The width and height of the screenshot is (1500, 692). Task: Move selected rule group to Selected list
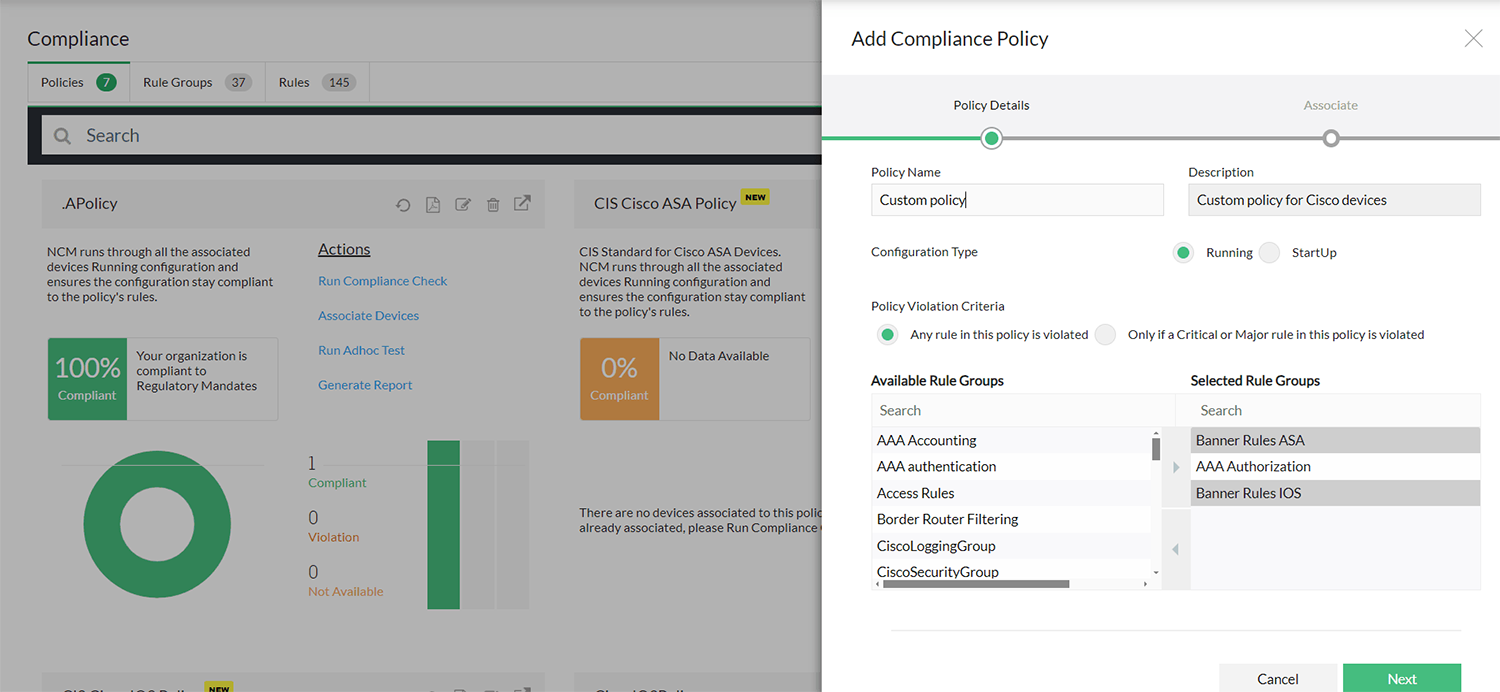point(1176,466)
